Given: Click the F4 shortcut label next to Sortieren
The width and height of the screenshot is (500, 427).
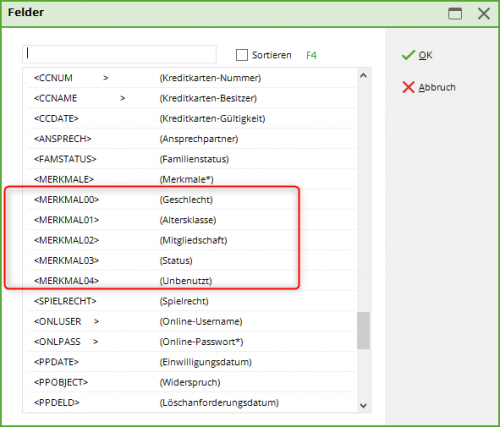Looking at the screenshot, I should tap(311, 55).
